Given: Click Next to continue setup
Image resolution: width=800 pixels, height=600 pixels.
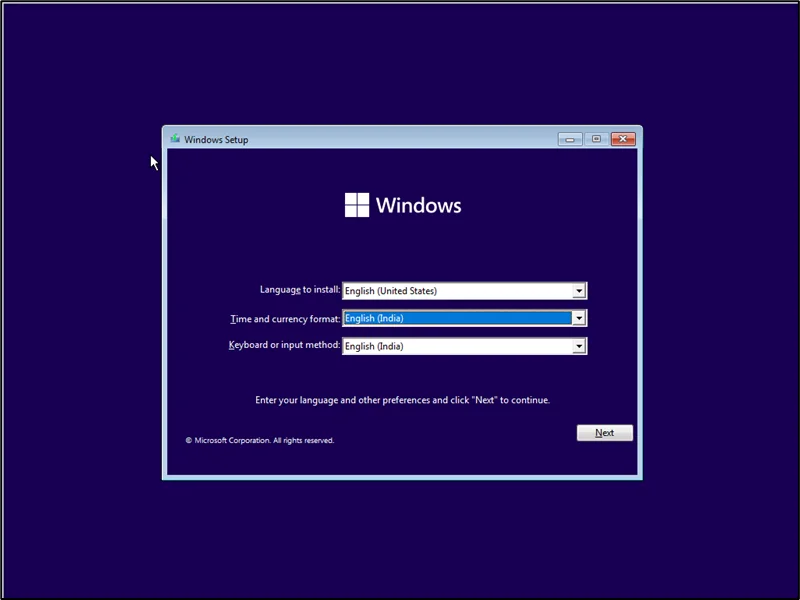Looking at the screenshot, I should pyautogui.click(x=605, y=433).
